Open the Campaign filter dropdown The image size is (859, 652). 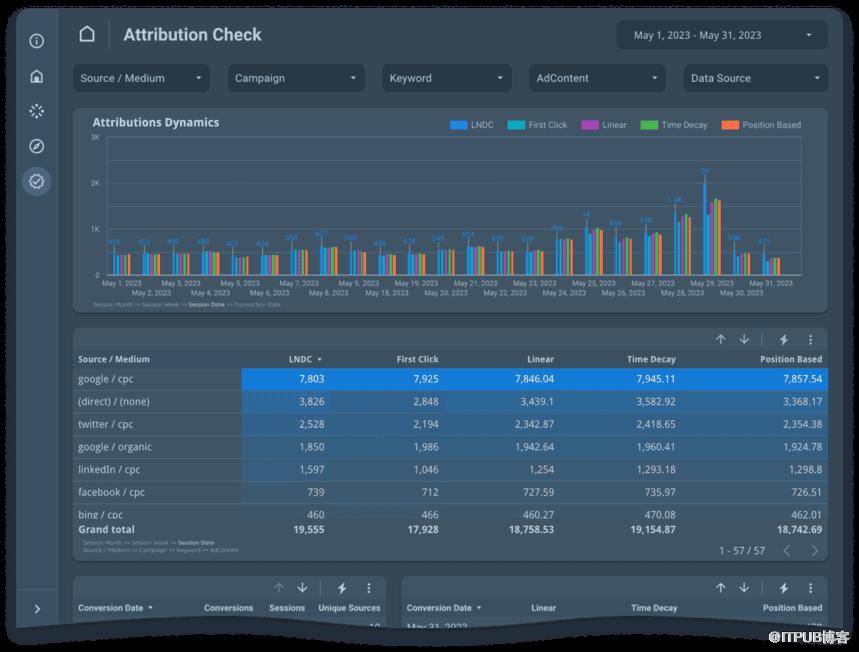pyautogui.click(x=295, y=78)
